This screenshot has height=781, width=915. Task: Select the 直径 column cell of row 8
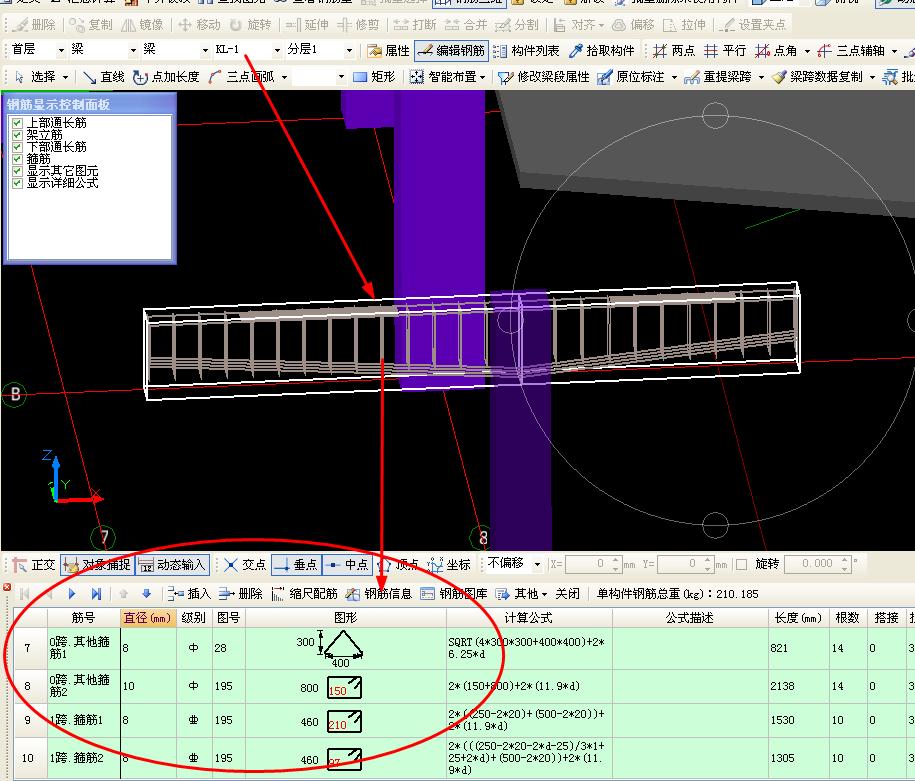[148, 686]
